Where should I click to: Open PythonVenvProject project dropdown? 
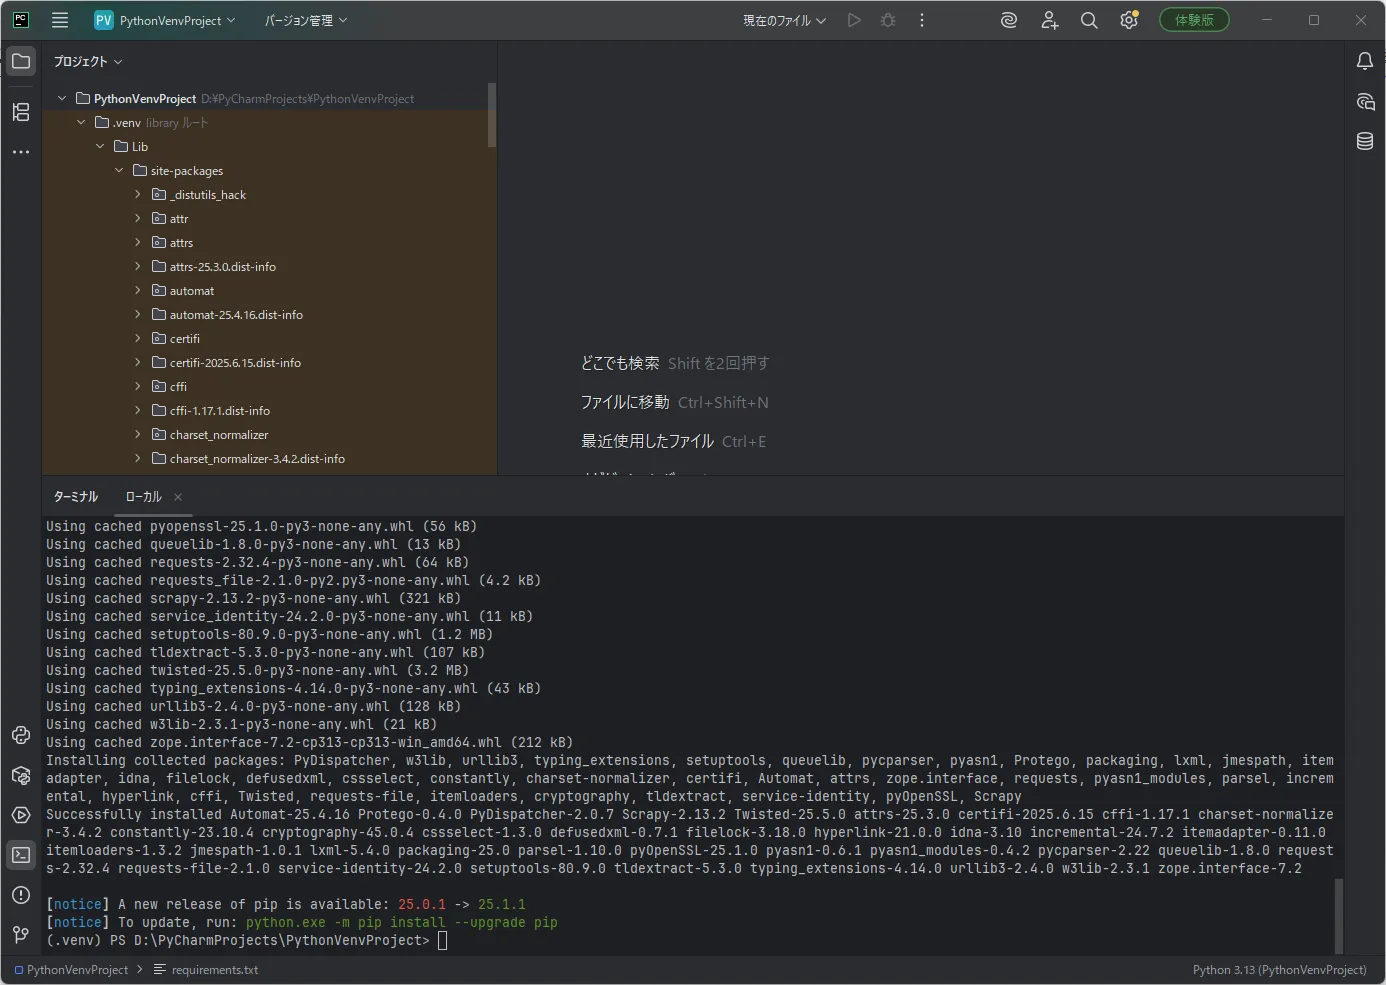(165, 20)
